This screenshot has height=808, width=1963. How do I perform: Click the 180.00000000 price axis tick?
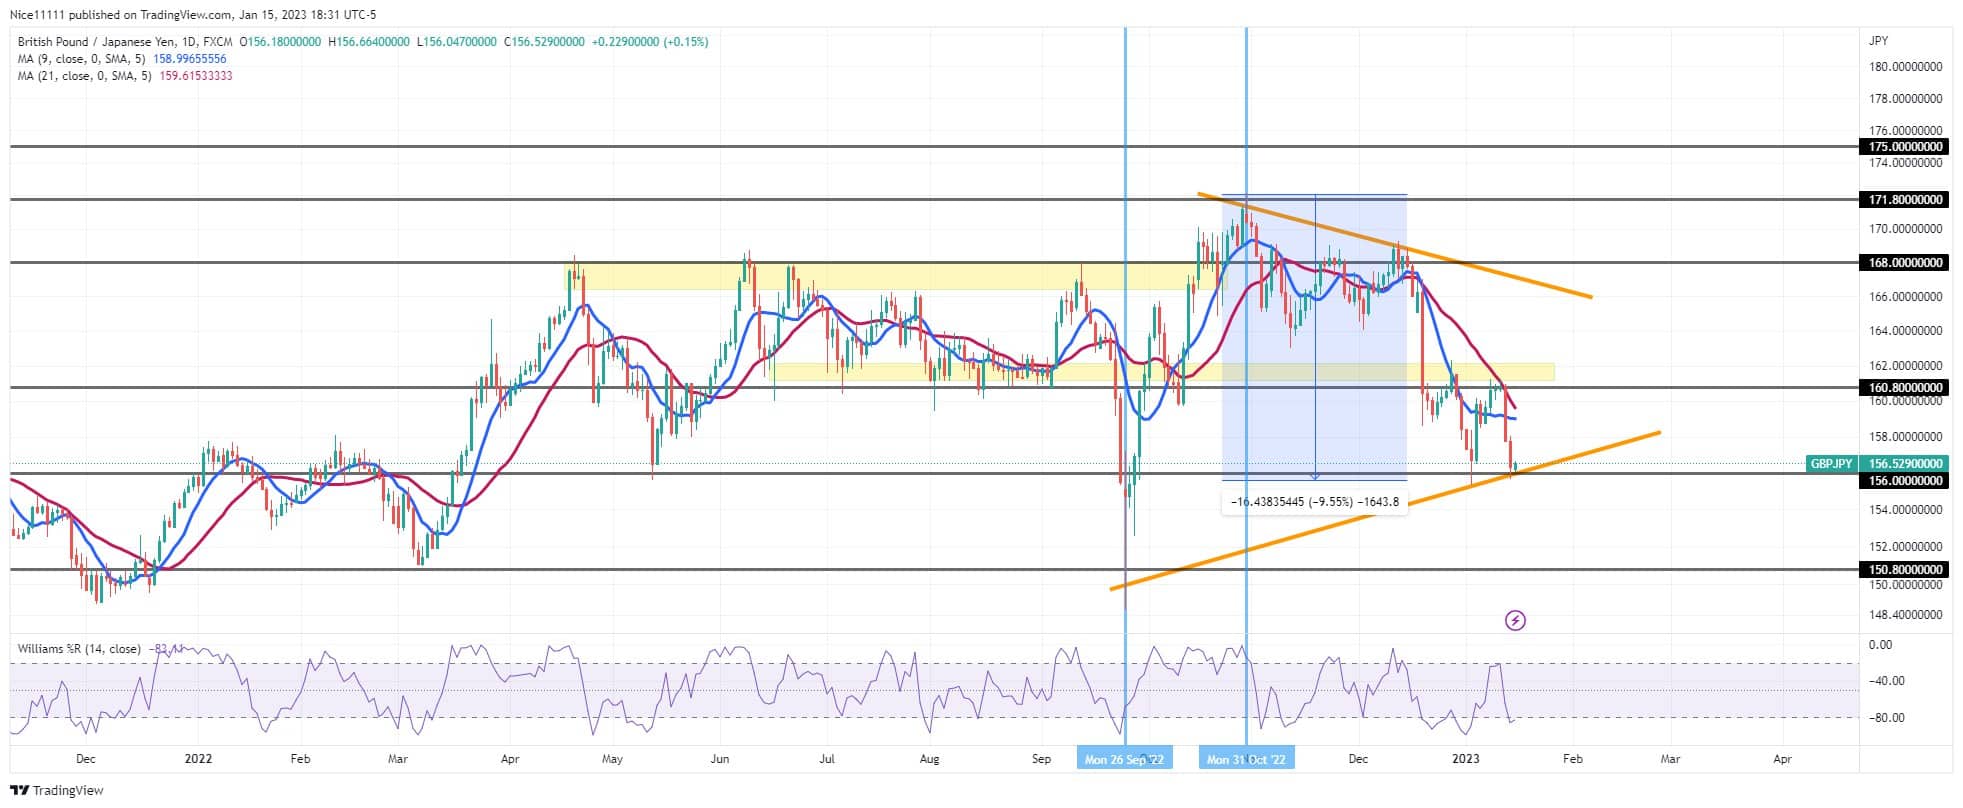[1905, 67]
